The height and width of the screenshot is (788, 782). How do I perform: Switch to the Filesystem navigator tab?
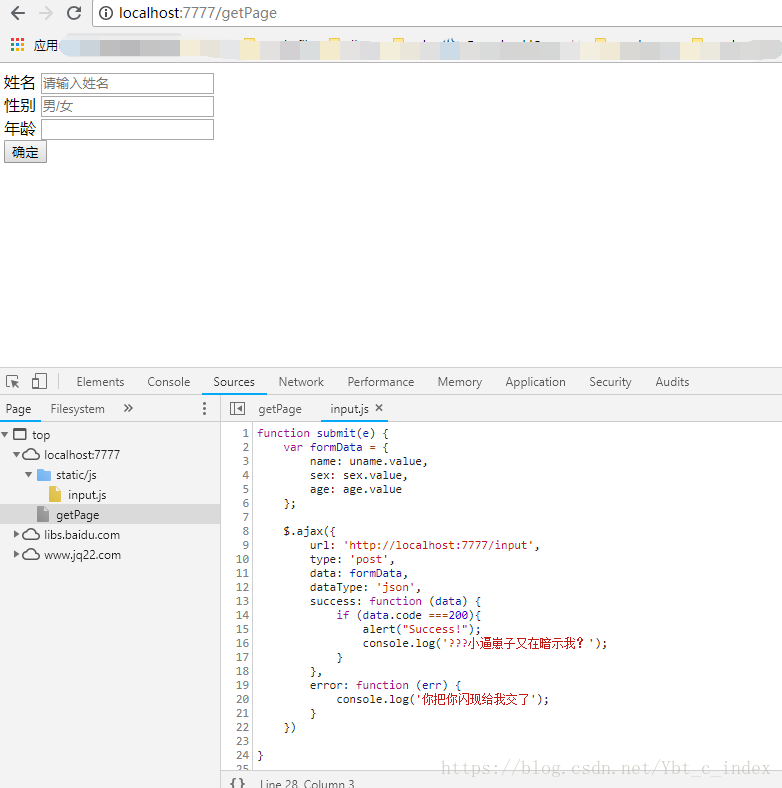[78, 409]
